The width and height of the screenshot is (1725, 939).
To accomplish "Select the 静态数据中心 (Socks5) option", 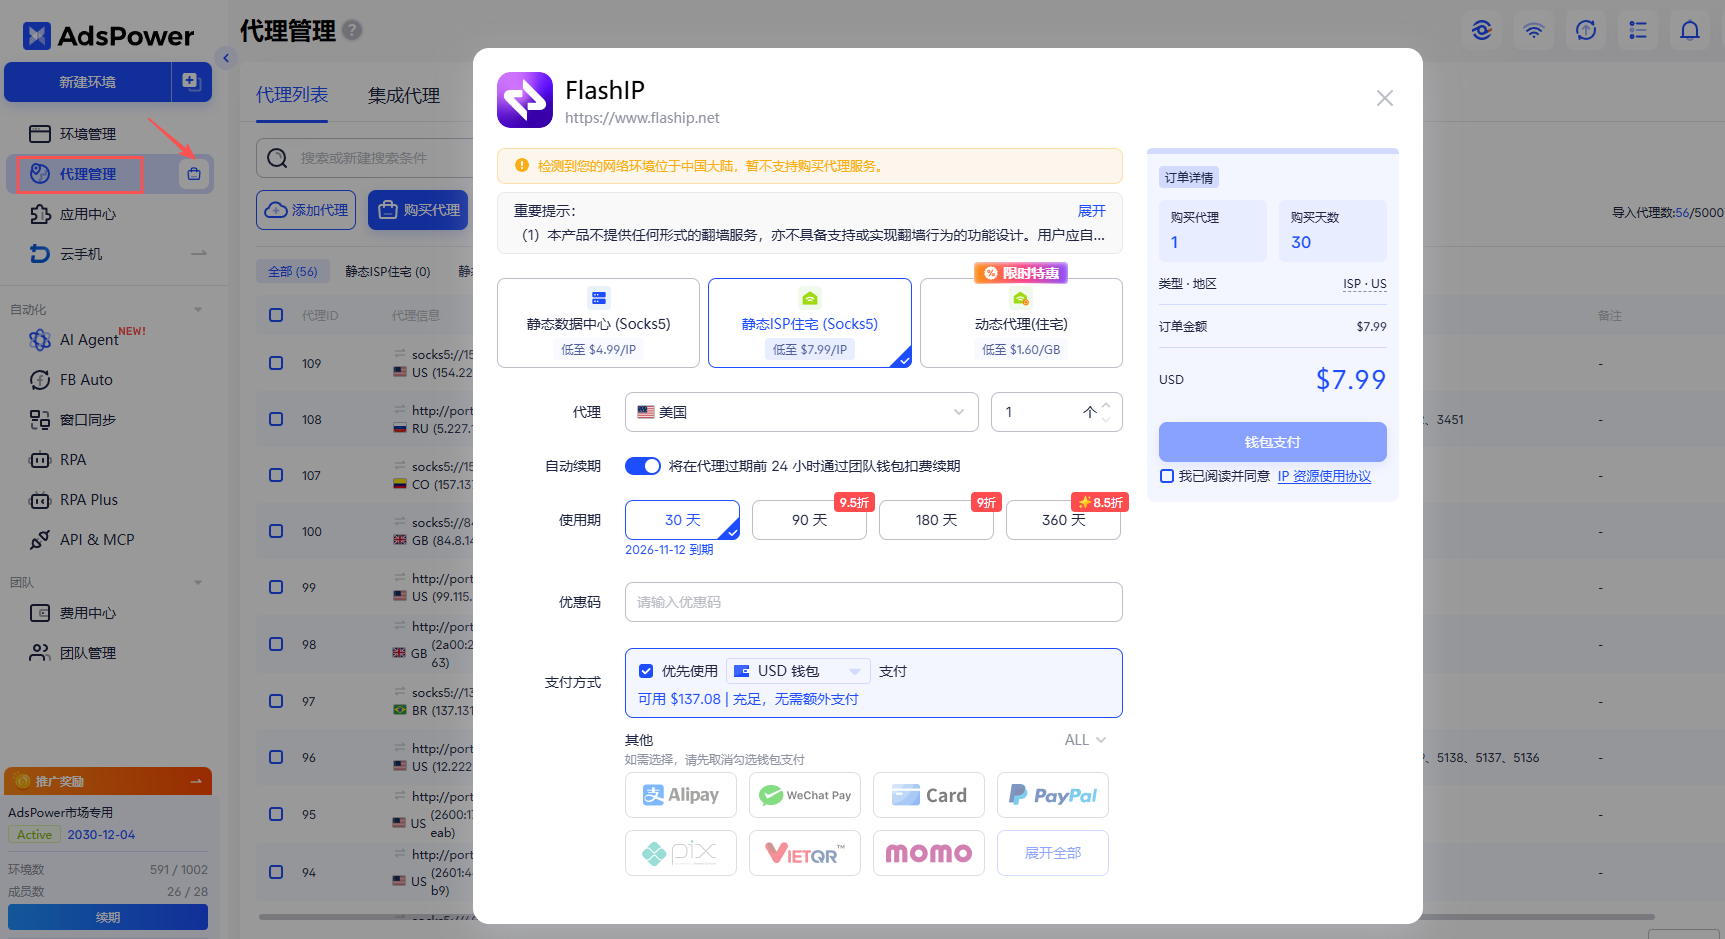I will 598,323.
